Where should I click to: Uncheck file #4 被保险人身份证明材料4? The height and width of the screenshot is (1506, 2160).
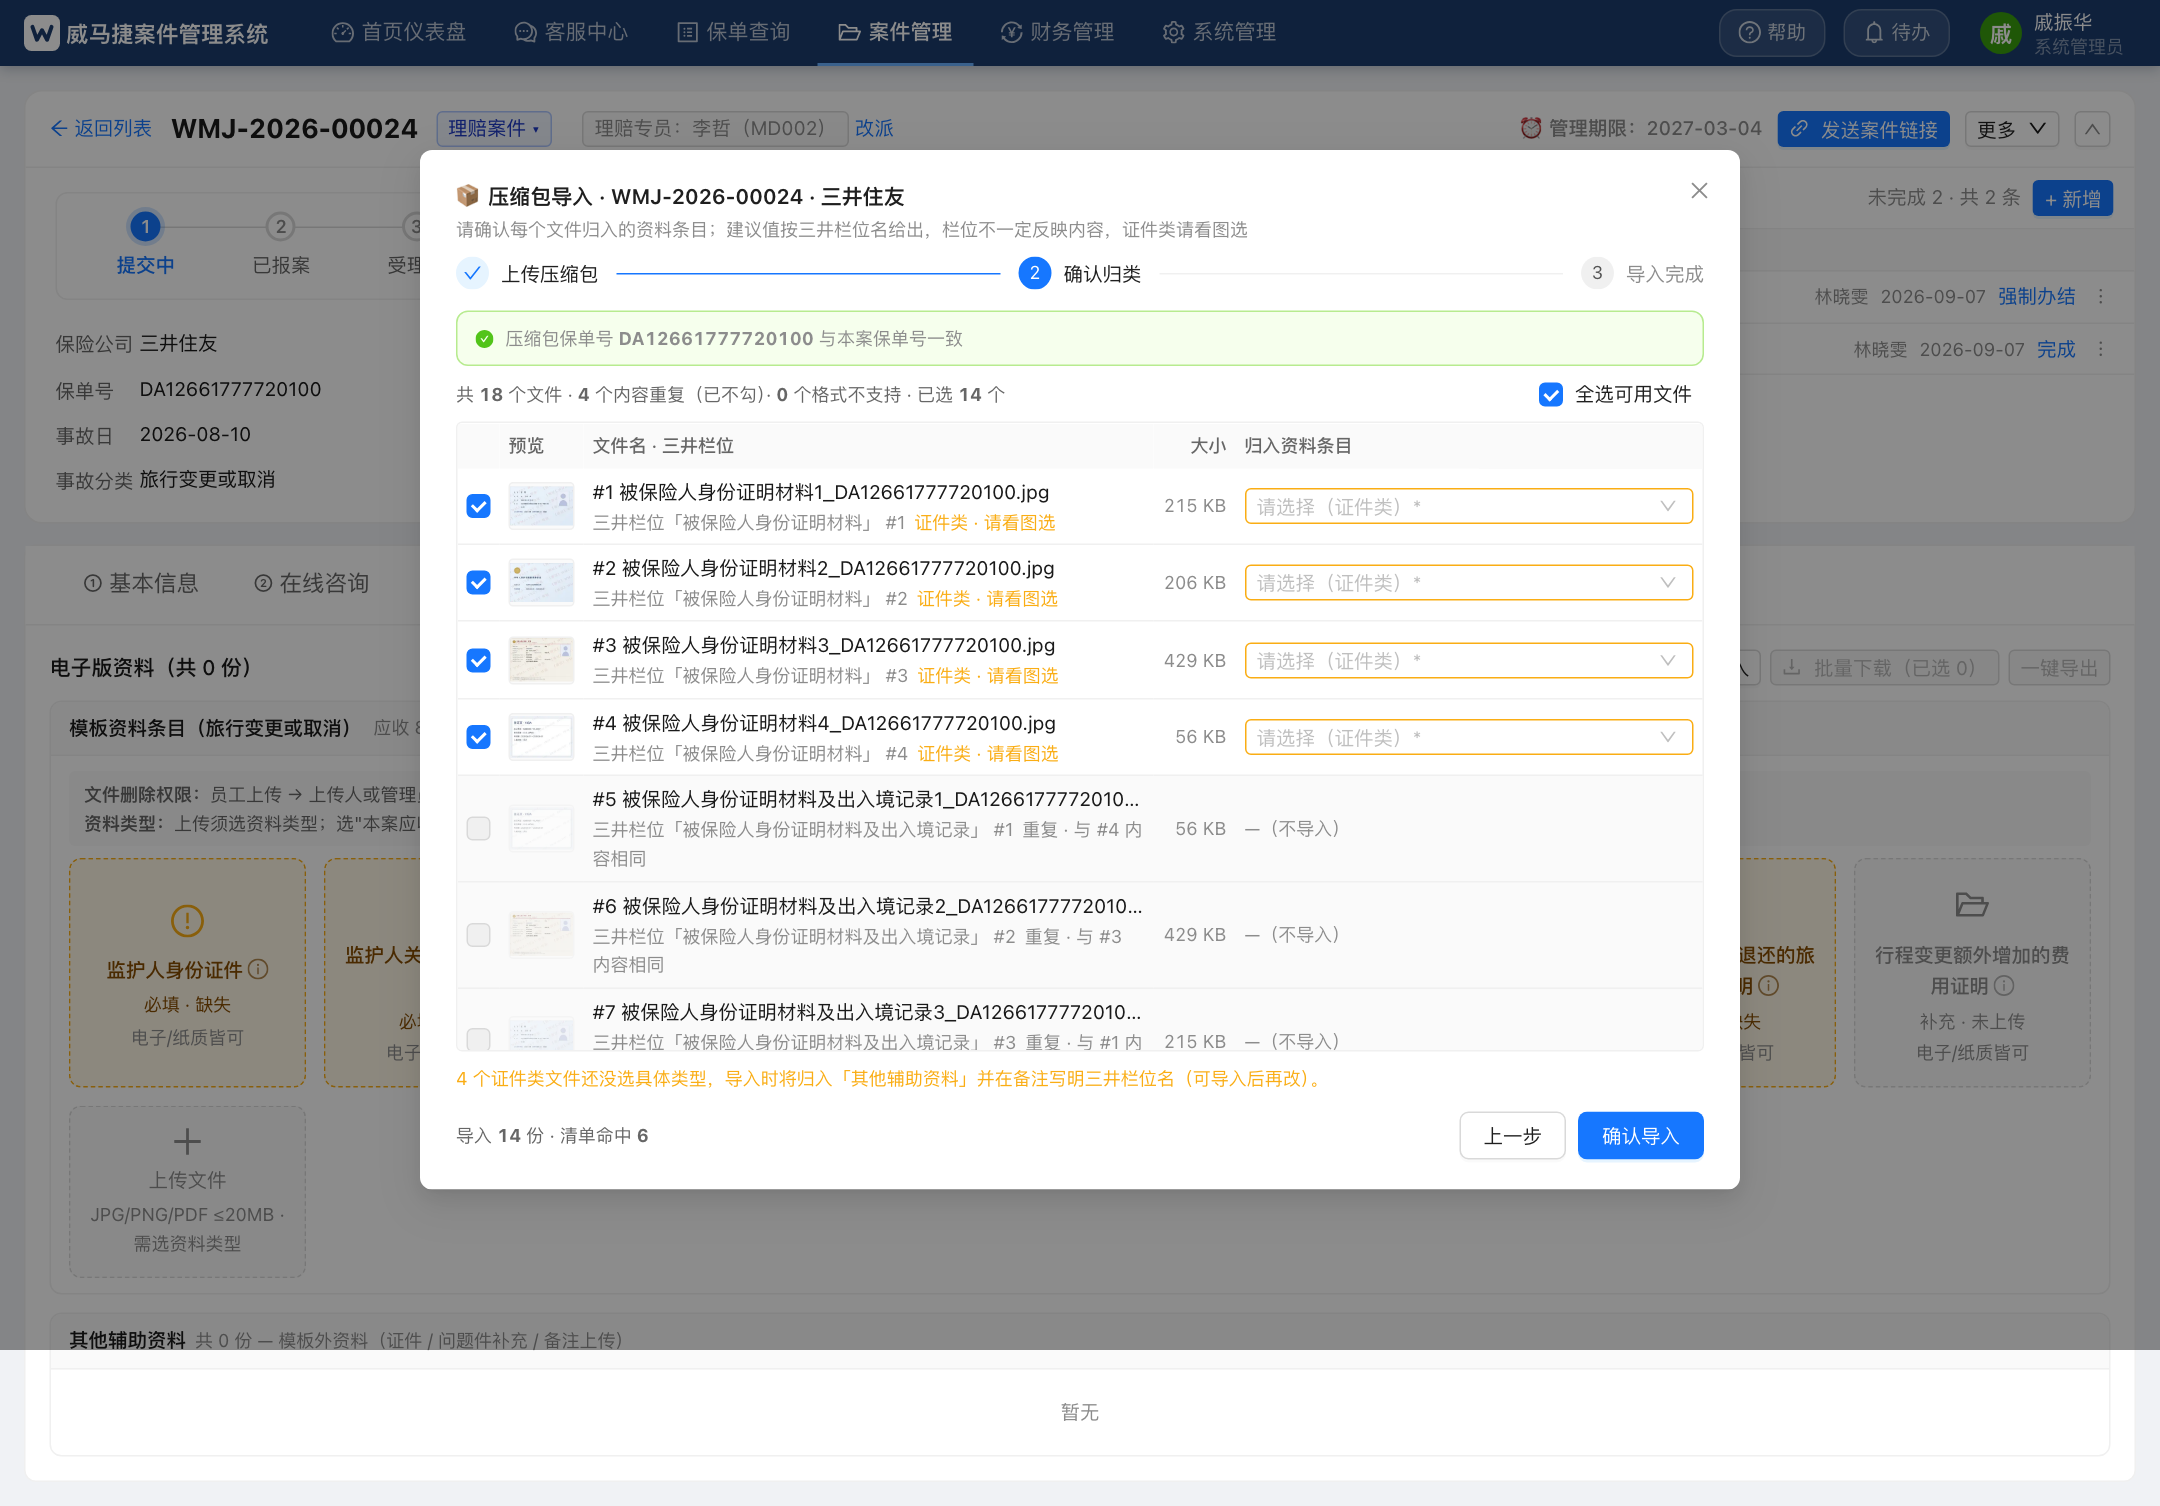[x=479, y=738]
